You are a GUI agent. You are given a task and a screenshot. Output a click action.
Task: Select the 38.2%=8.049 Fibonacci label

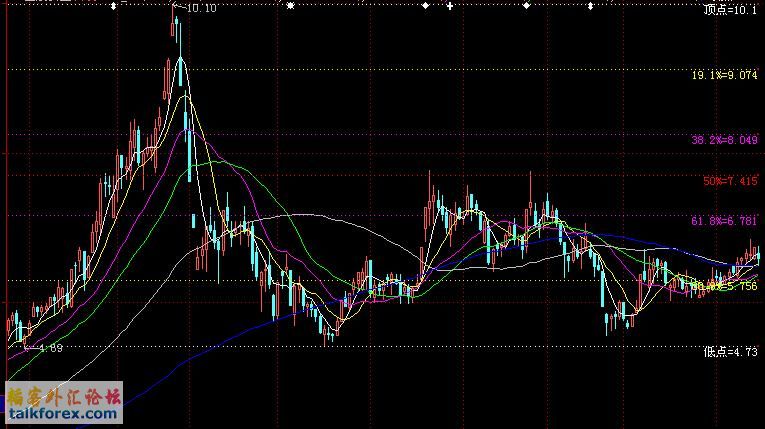coord(725,140)
